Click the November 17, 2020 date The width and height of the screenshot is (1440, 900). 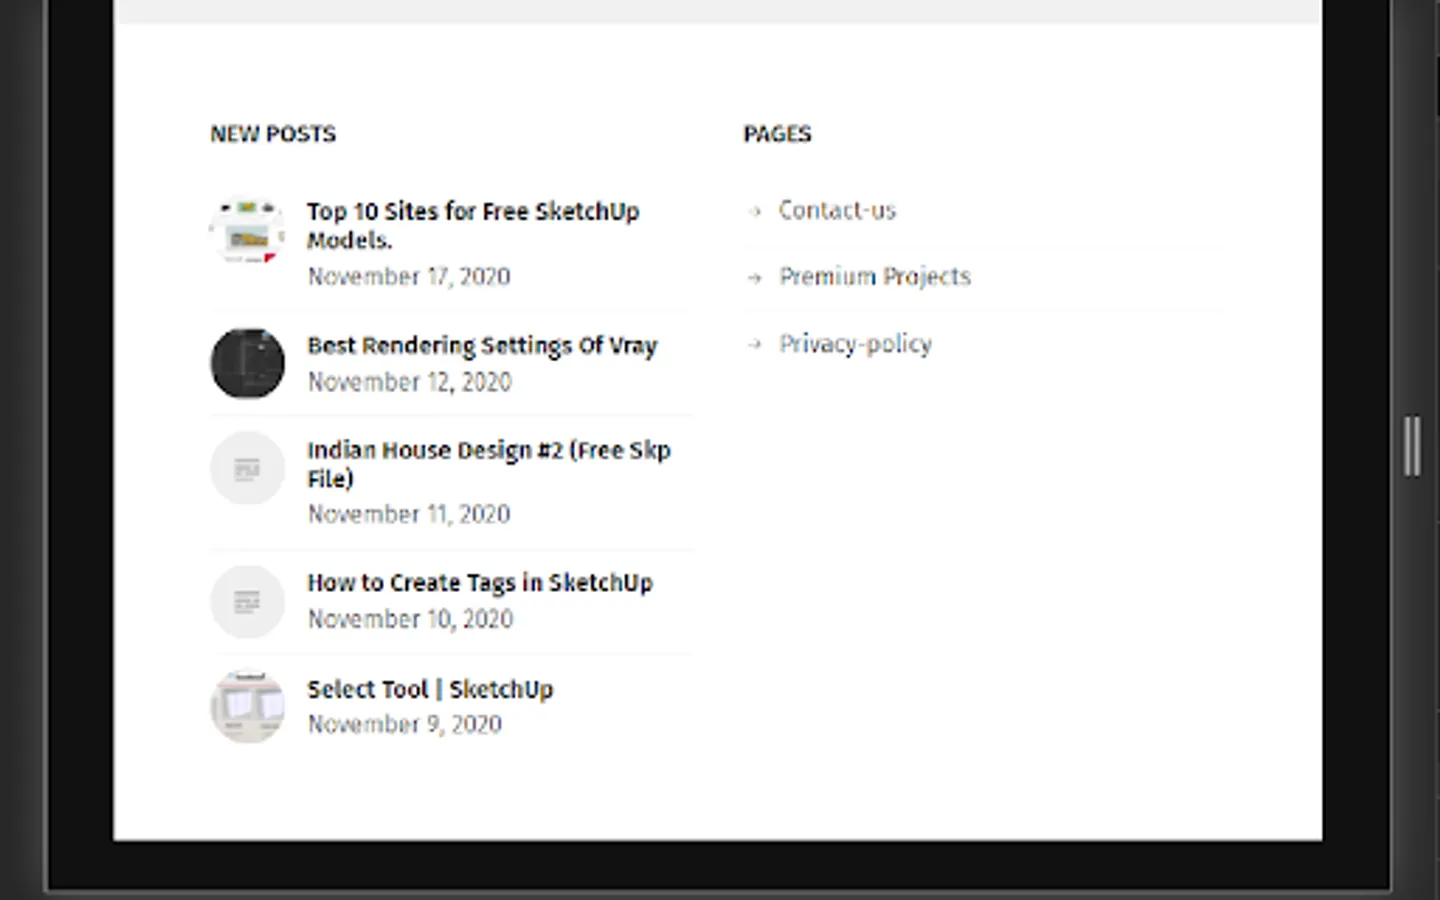[408, 277]
